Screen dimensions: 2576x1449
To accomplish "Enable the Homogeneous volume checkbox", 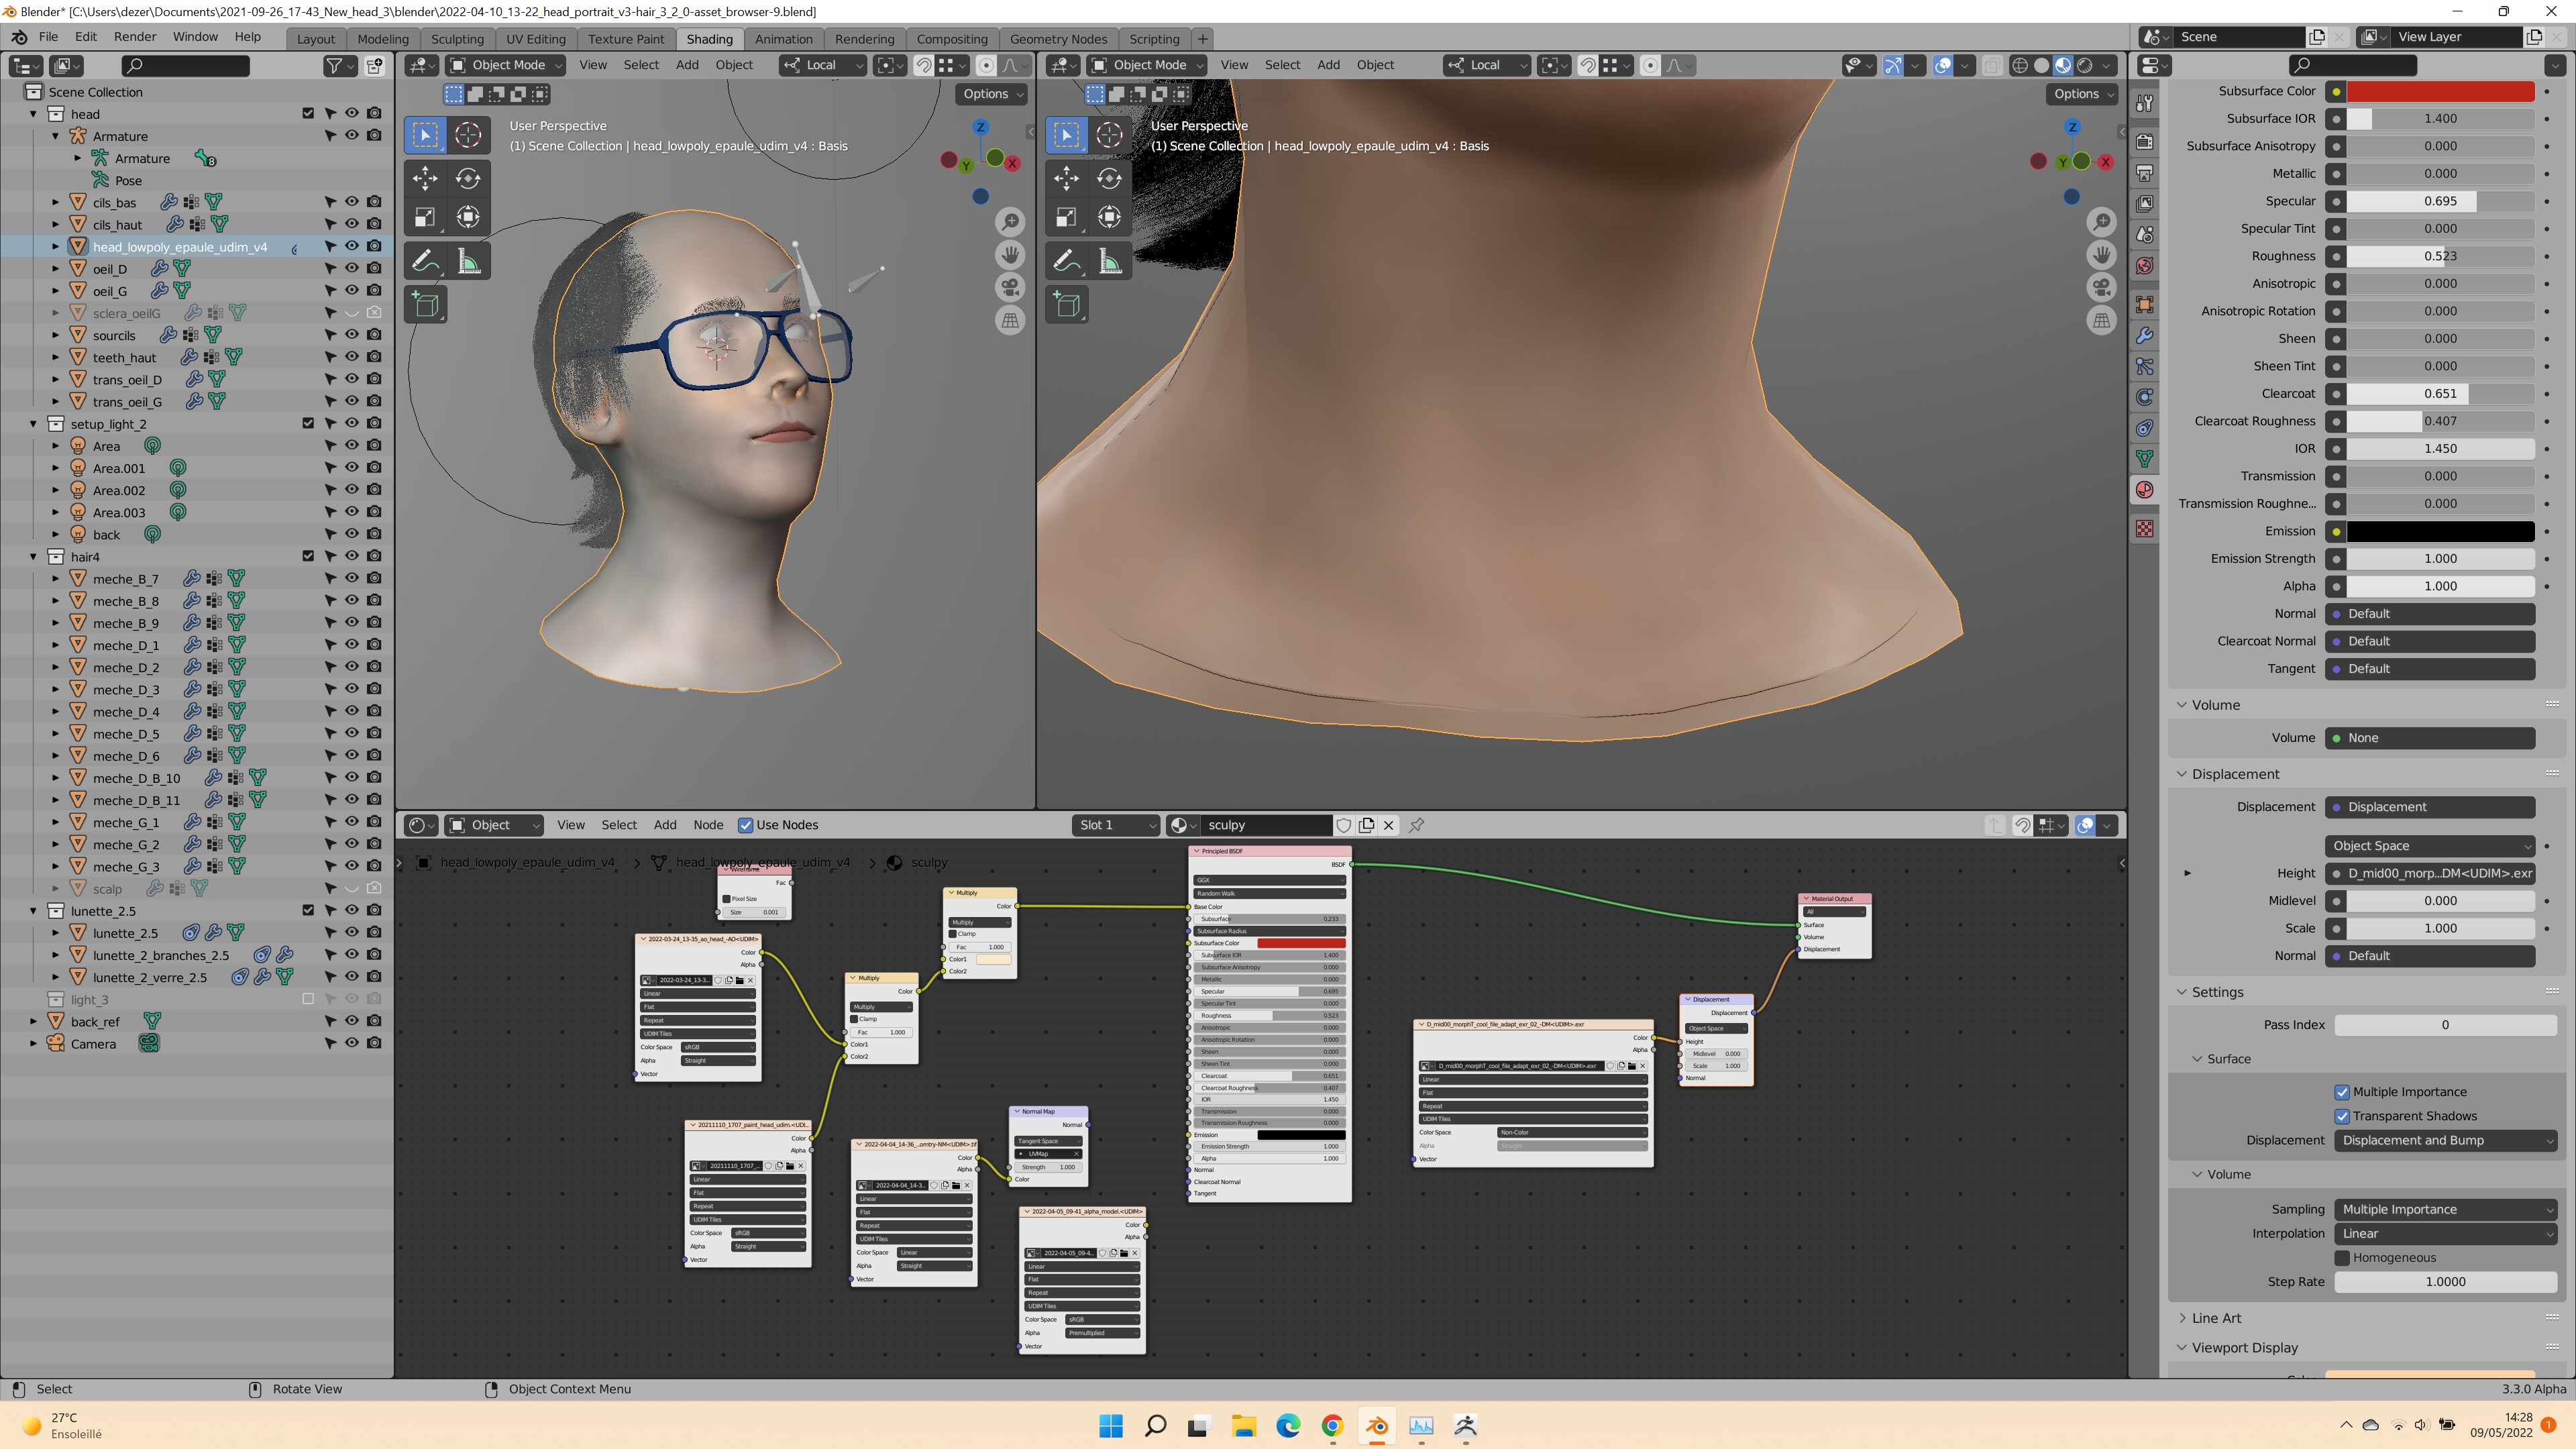I will 2342,1257.
